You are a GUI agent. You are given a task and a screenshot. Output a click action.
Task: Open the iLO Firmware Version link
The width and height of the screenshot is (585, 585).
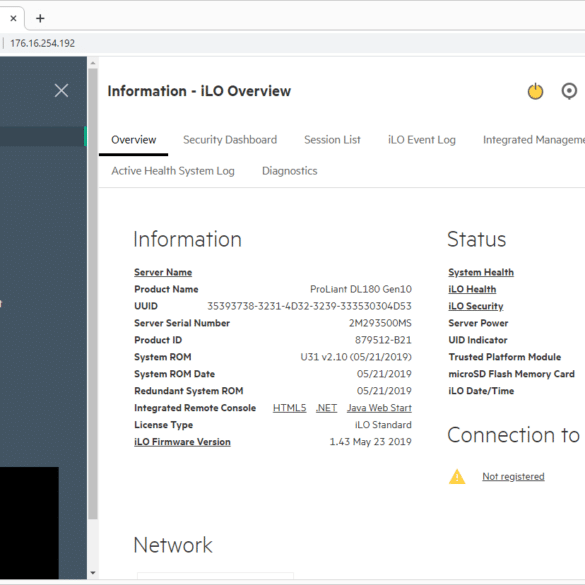coord(182,442)
